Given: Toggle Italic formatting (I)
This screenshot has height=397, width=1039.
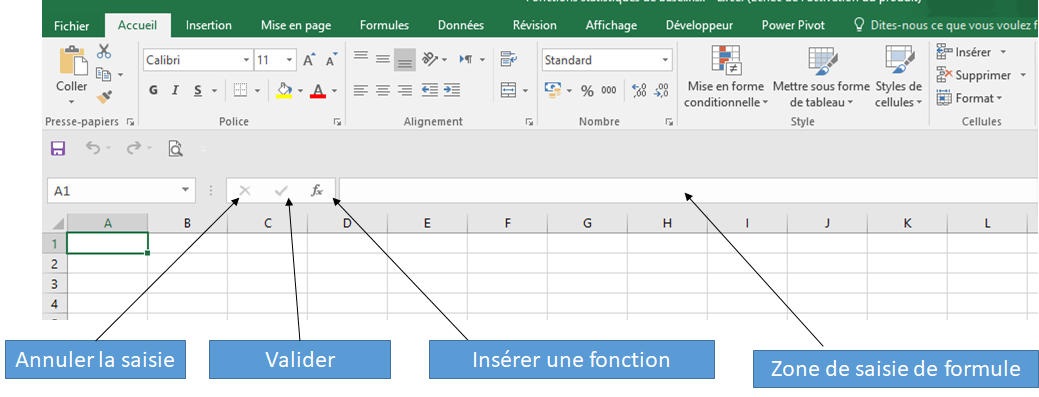Looking at the screenshot, I should [x=175, y=91].
